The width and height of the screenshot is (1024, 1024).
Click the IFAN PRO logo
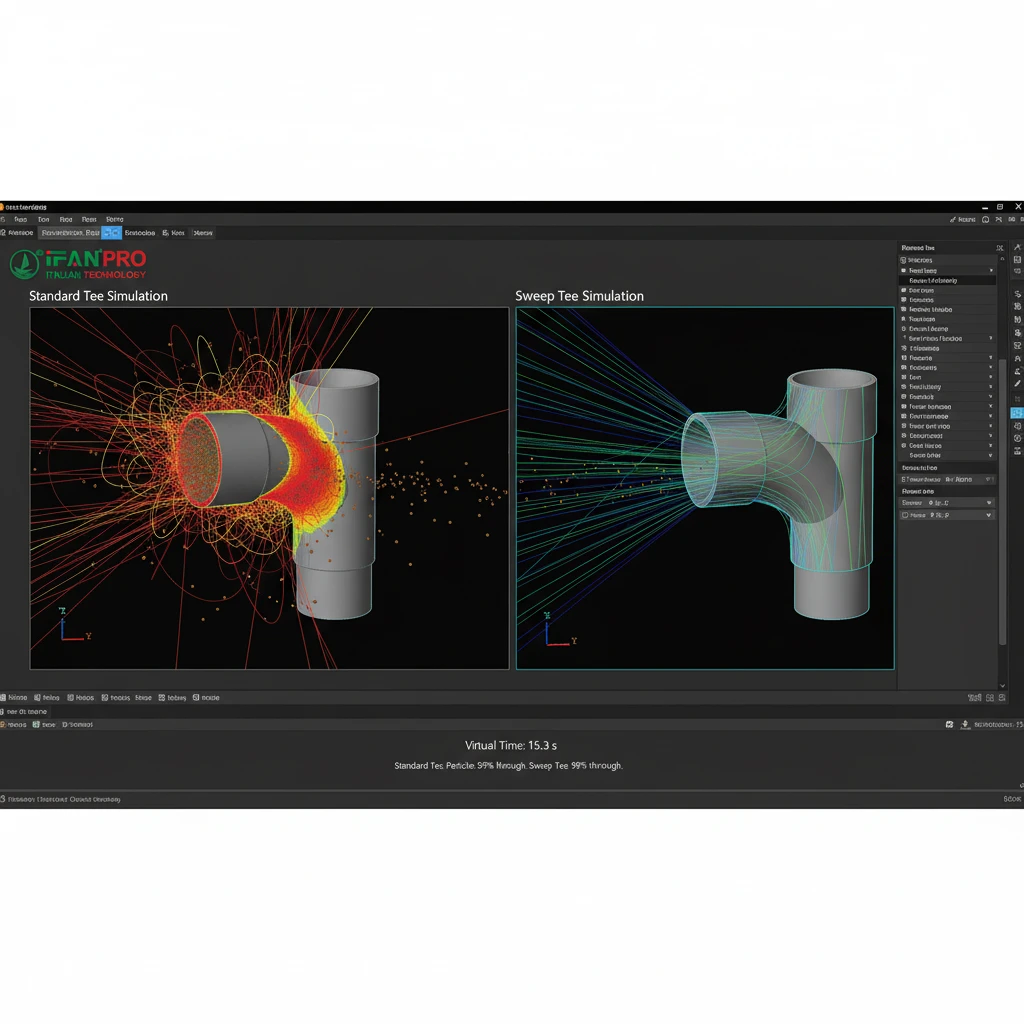78,264
